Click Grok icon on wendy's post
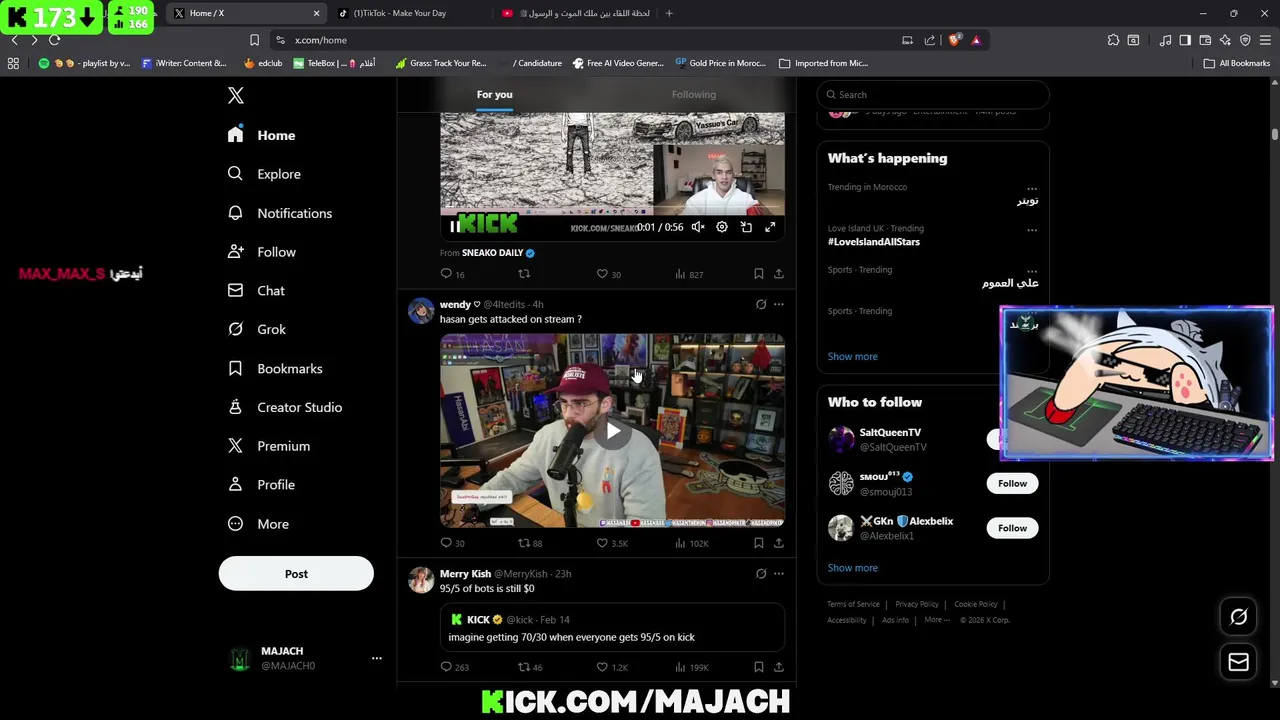Viewport: 1280px width, 720px height. tap(761, 304)
